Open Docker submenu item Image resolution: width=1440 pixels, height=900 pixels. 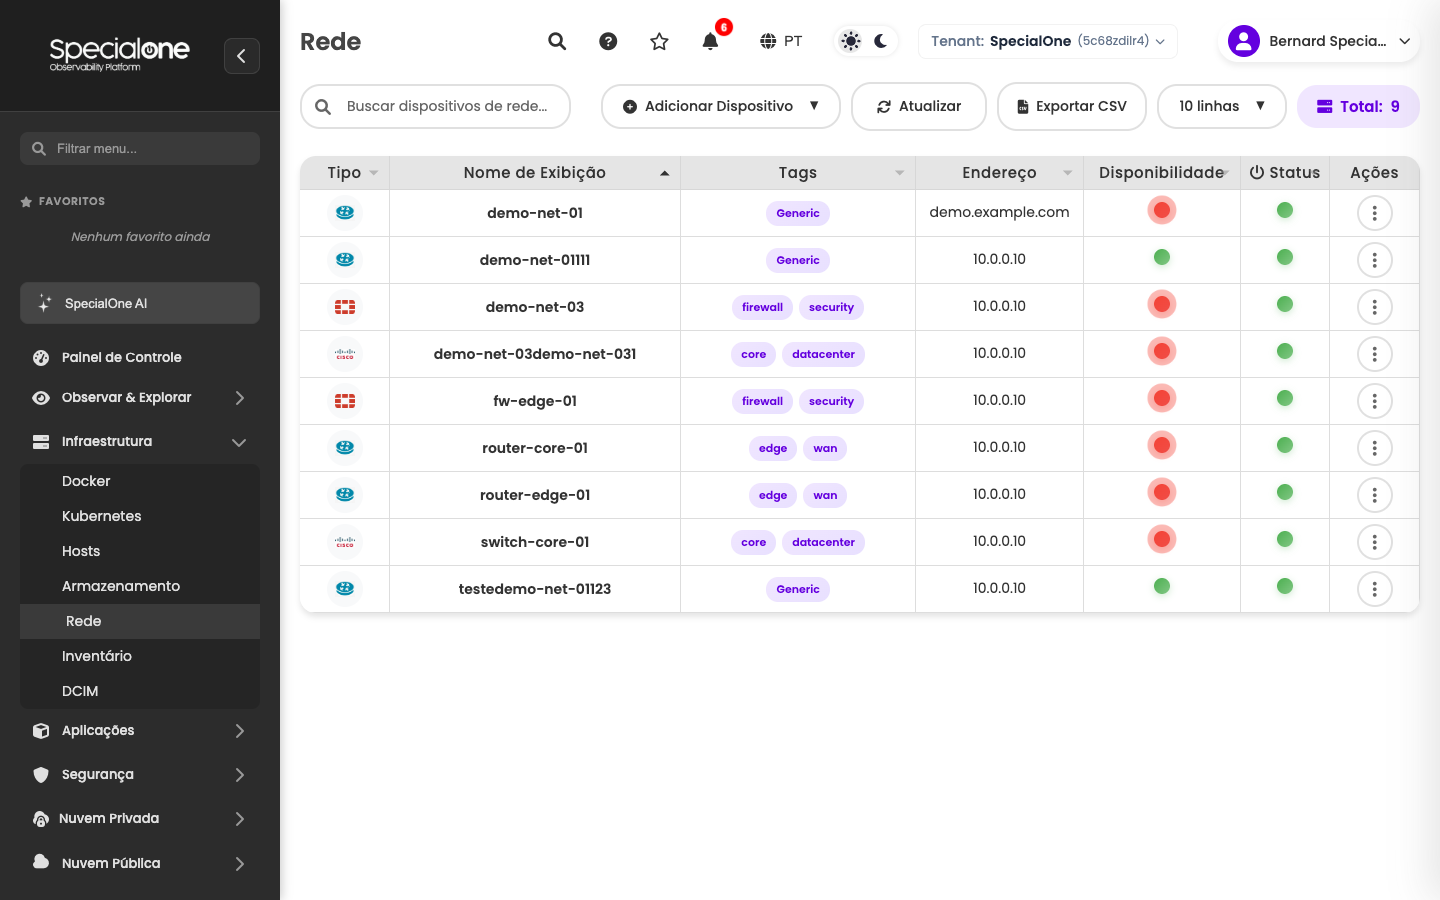(140, 481)
